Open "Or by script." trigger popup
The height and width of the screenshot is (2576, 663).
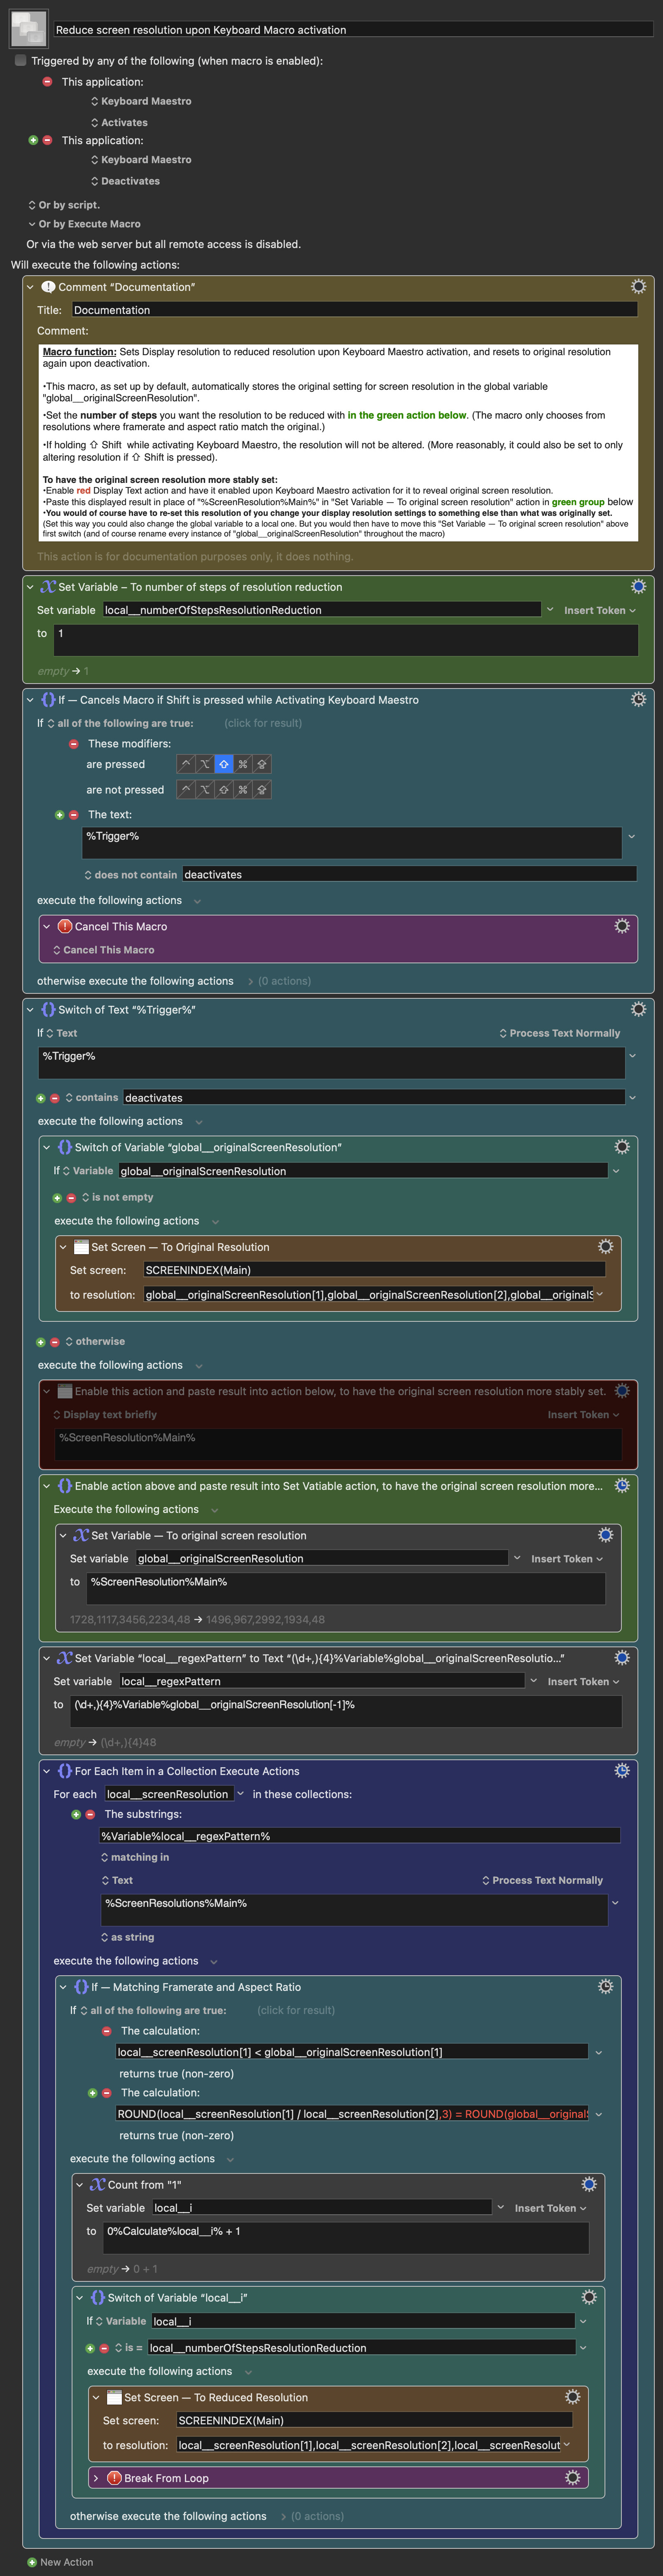click(x=64, y=205)
